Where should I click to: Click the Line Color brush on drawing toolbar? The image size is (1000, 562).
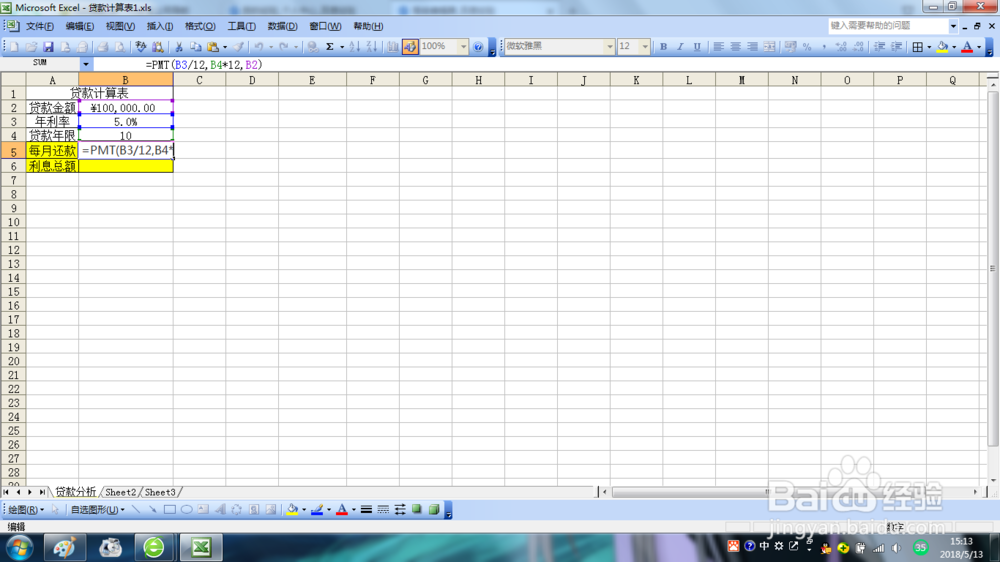[316, 510]
